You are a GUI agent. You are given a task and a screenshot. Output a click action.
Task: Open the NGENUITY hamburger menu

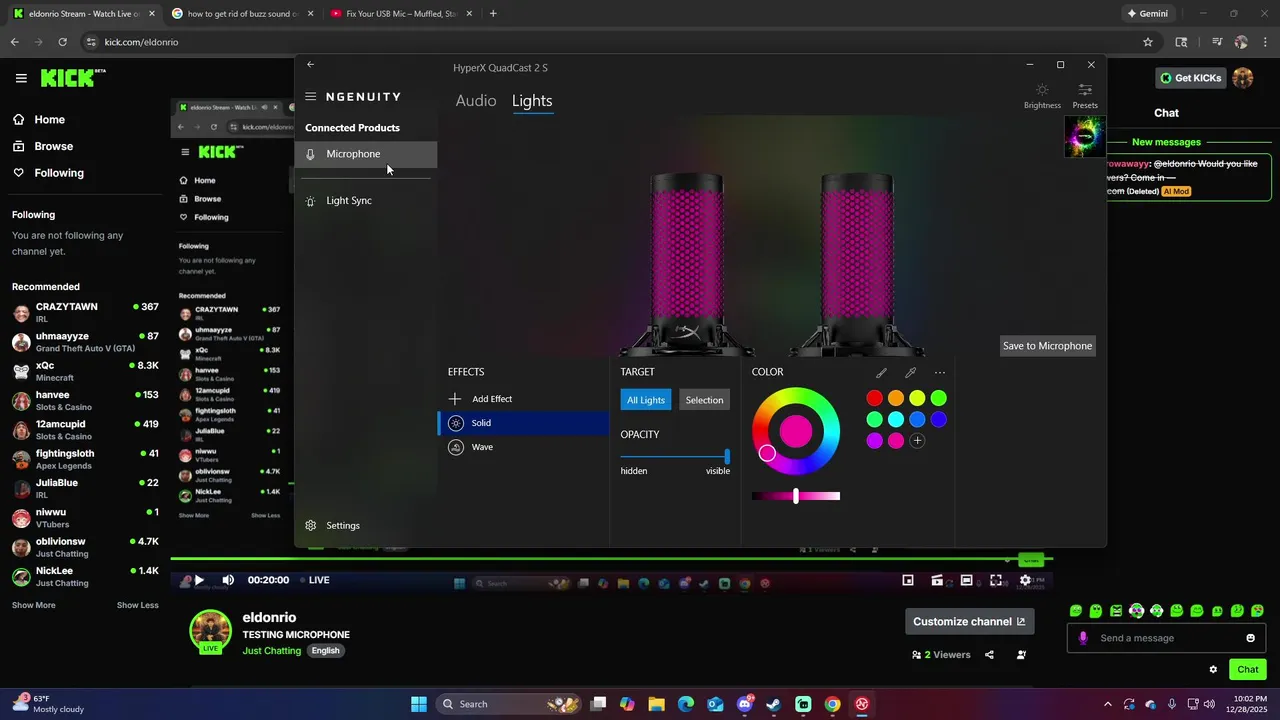coord(311,97)
